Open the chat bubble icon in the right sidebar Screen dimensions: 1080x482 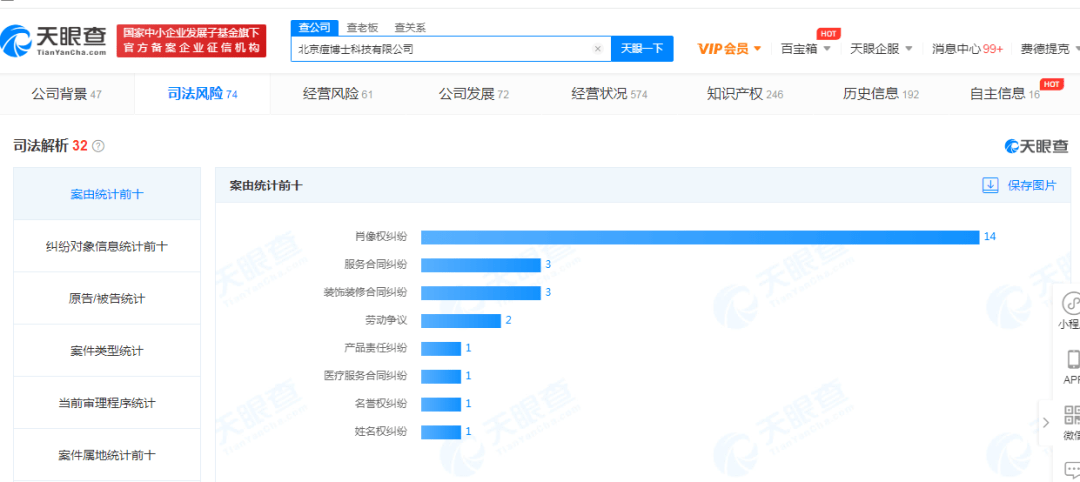[1072, 470]
